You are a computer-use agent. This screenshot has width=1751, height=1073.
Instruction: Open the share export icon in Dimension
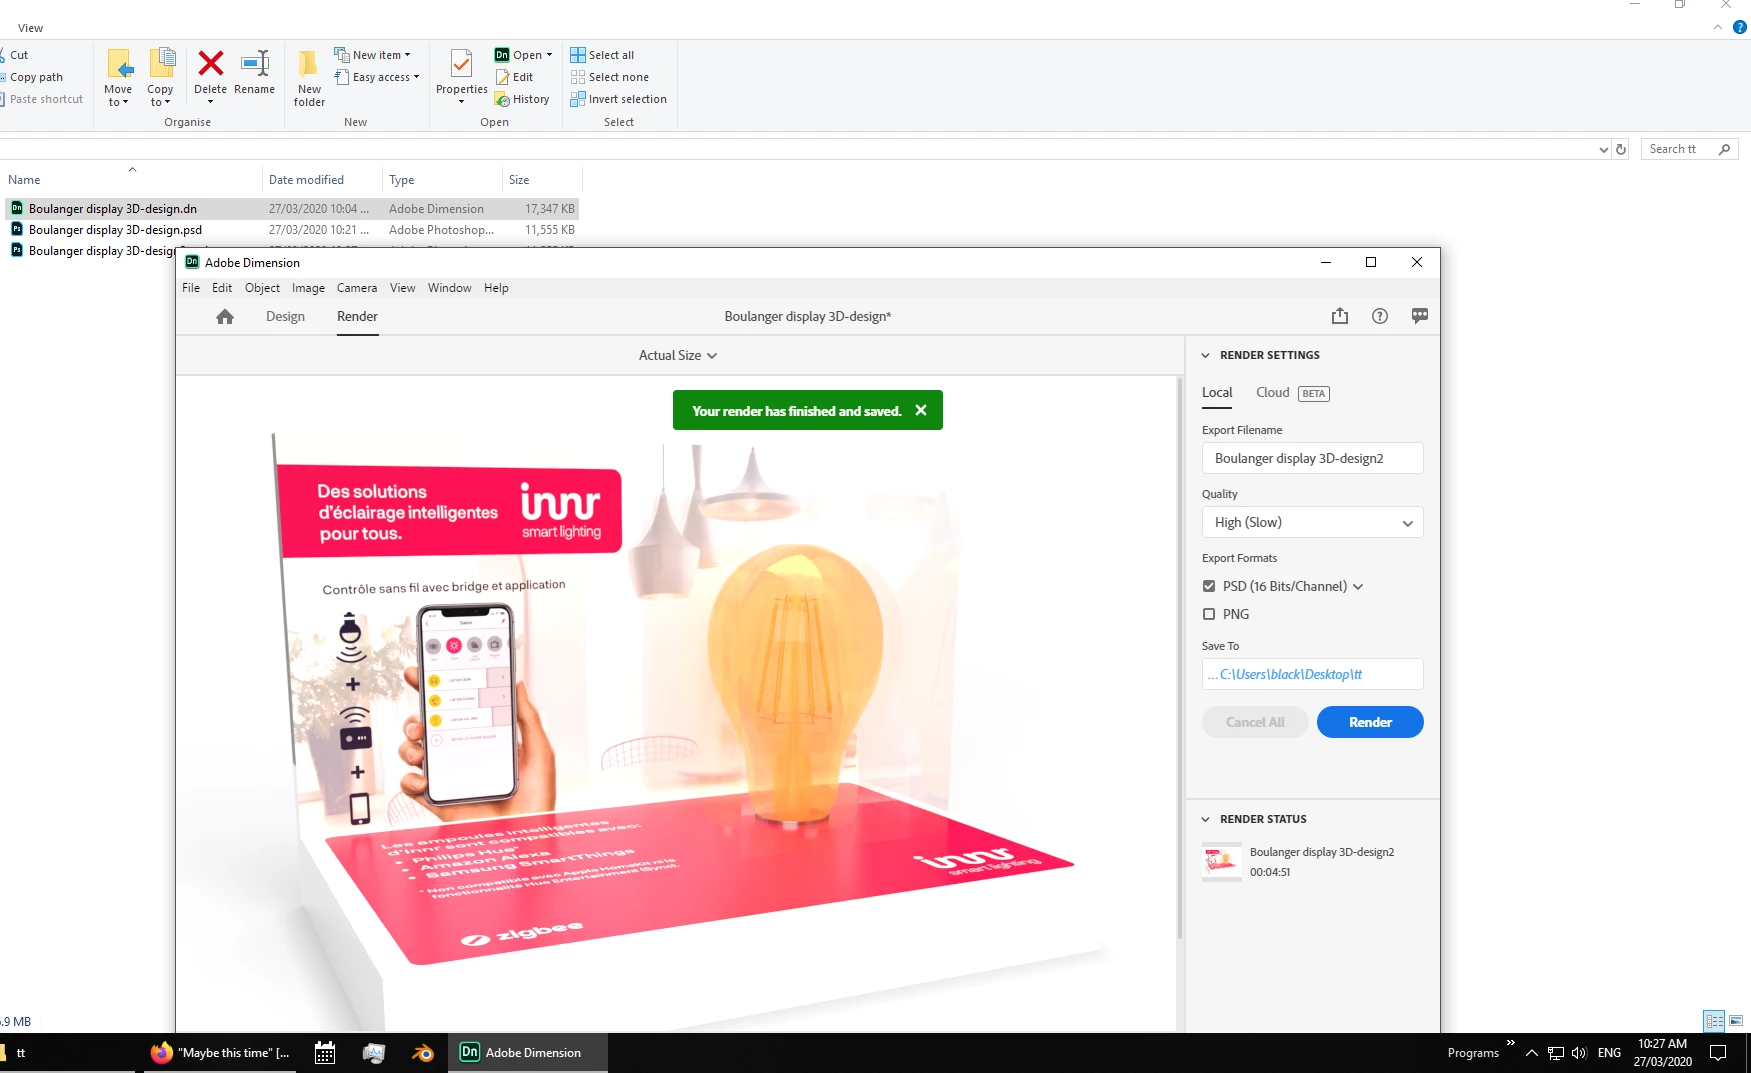(1340, 316)
